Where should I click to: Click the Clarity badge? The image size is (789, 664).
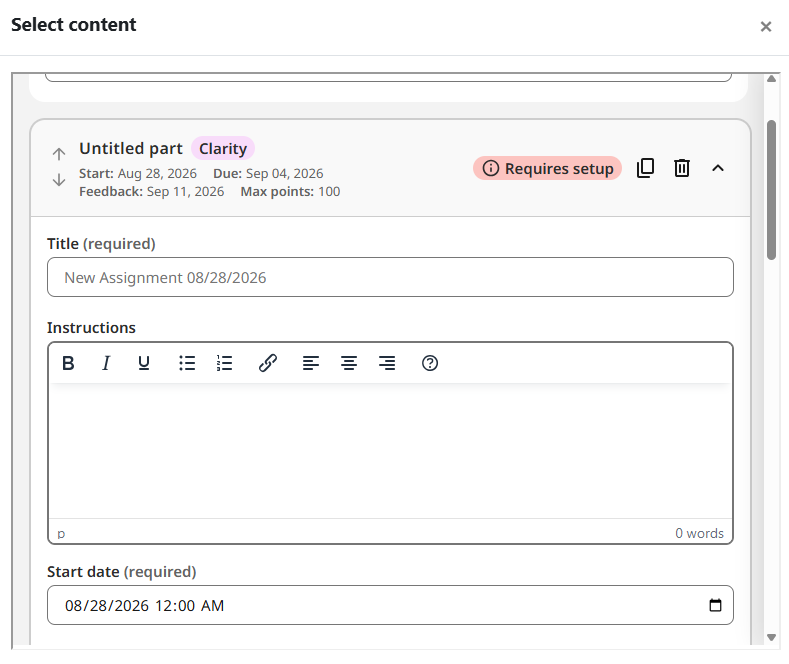(223, 148)
